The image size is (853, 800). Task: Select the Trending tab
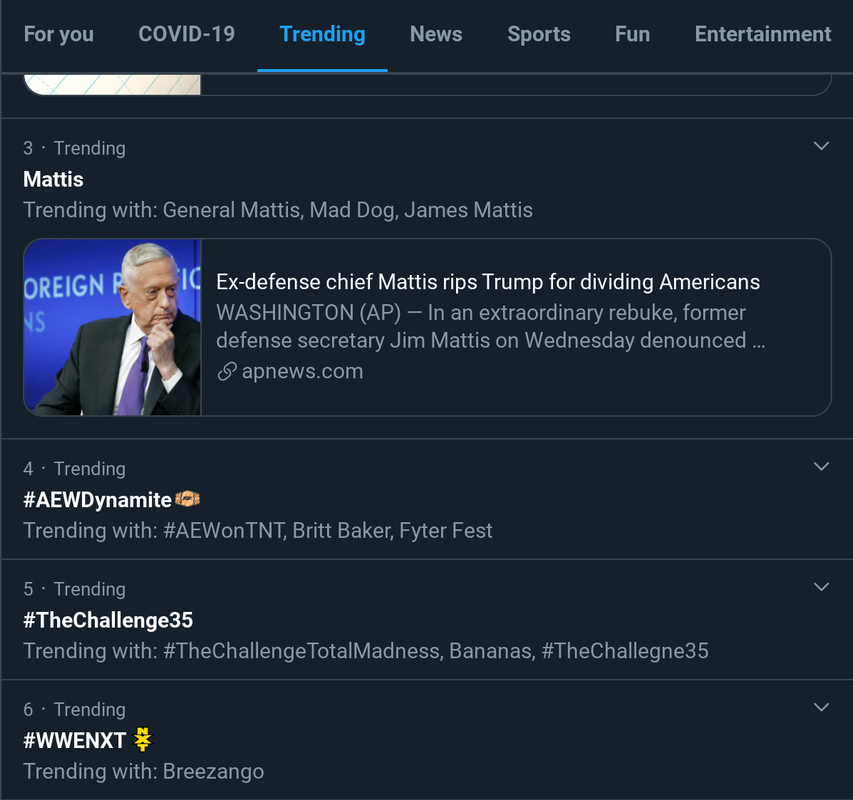[322, 34]
